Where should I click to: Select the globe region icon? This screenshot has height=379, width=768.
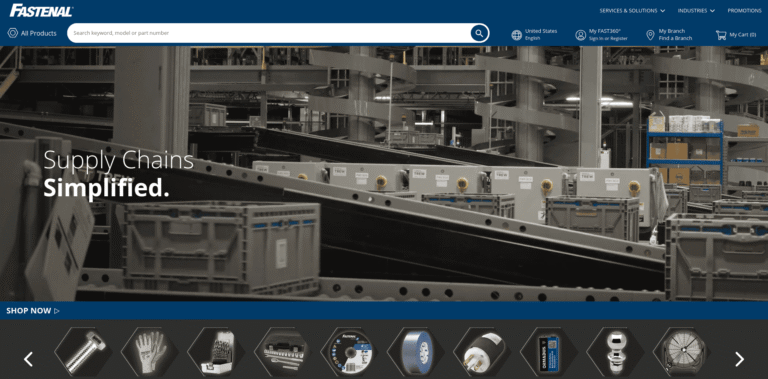point(516,35)
